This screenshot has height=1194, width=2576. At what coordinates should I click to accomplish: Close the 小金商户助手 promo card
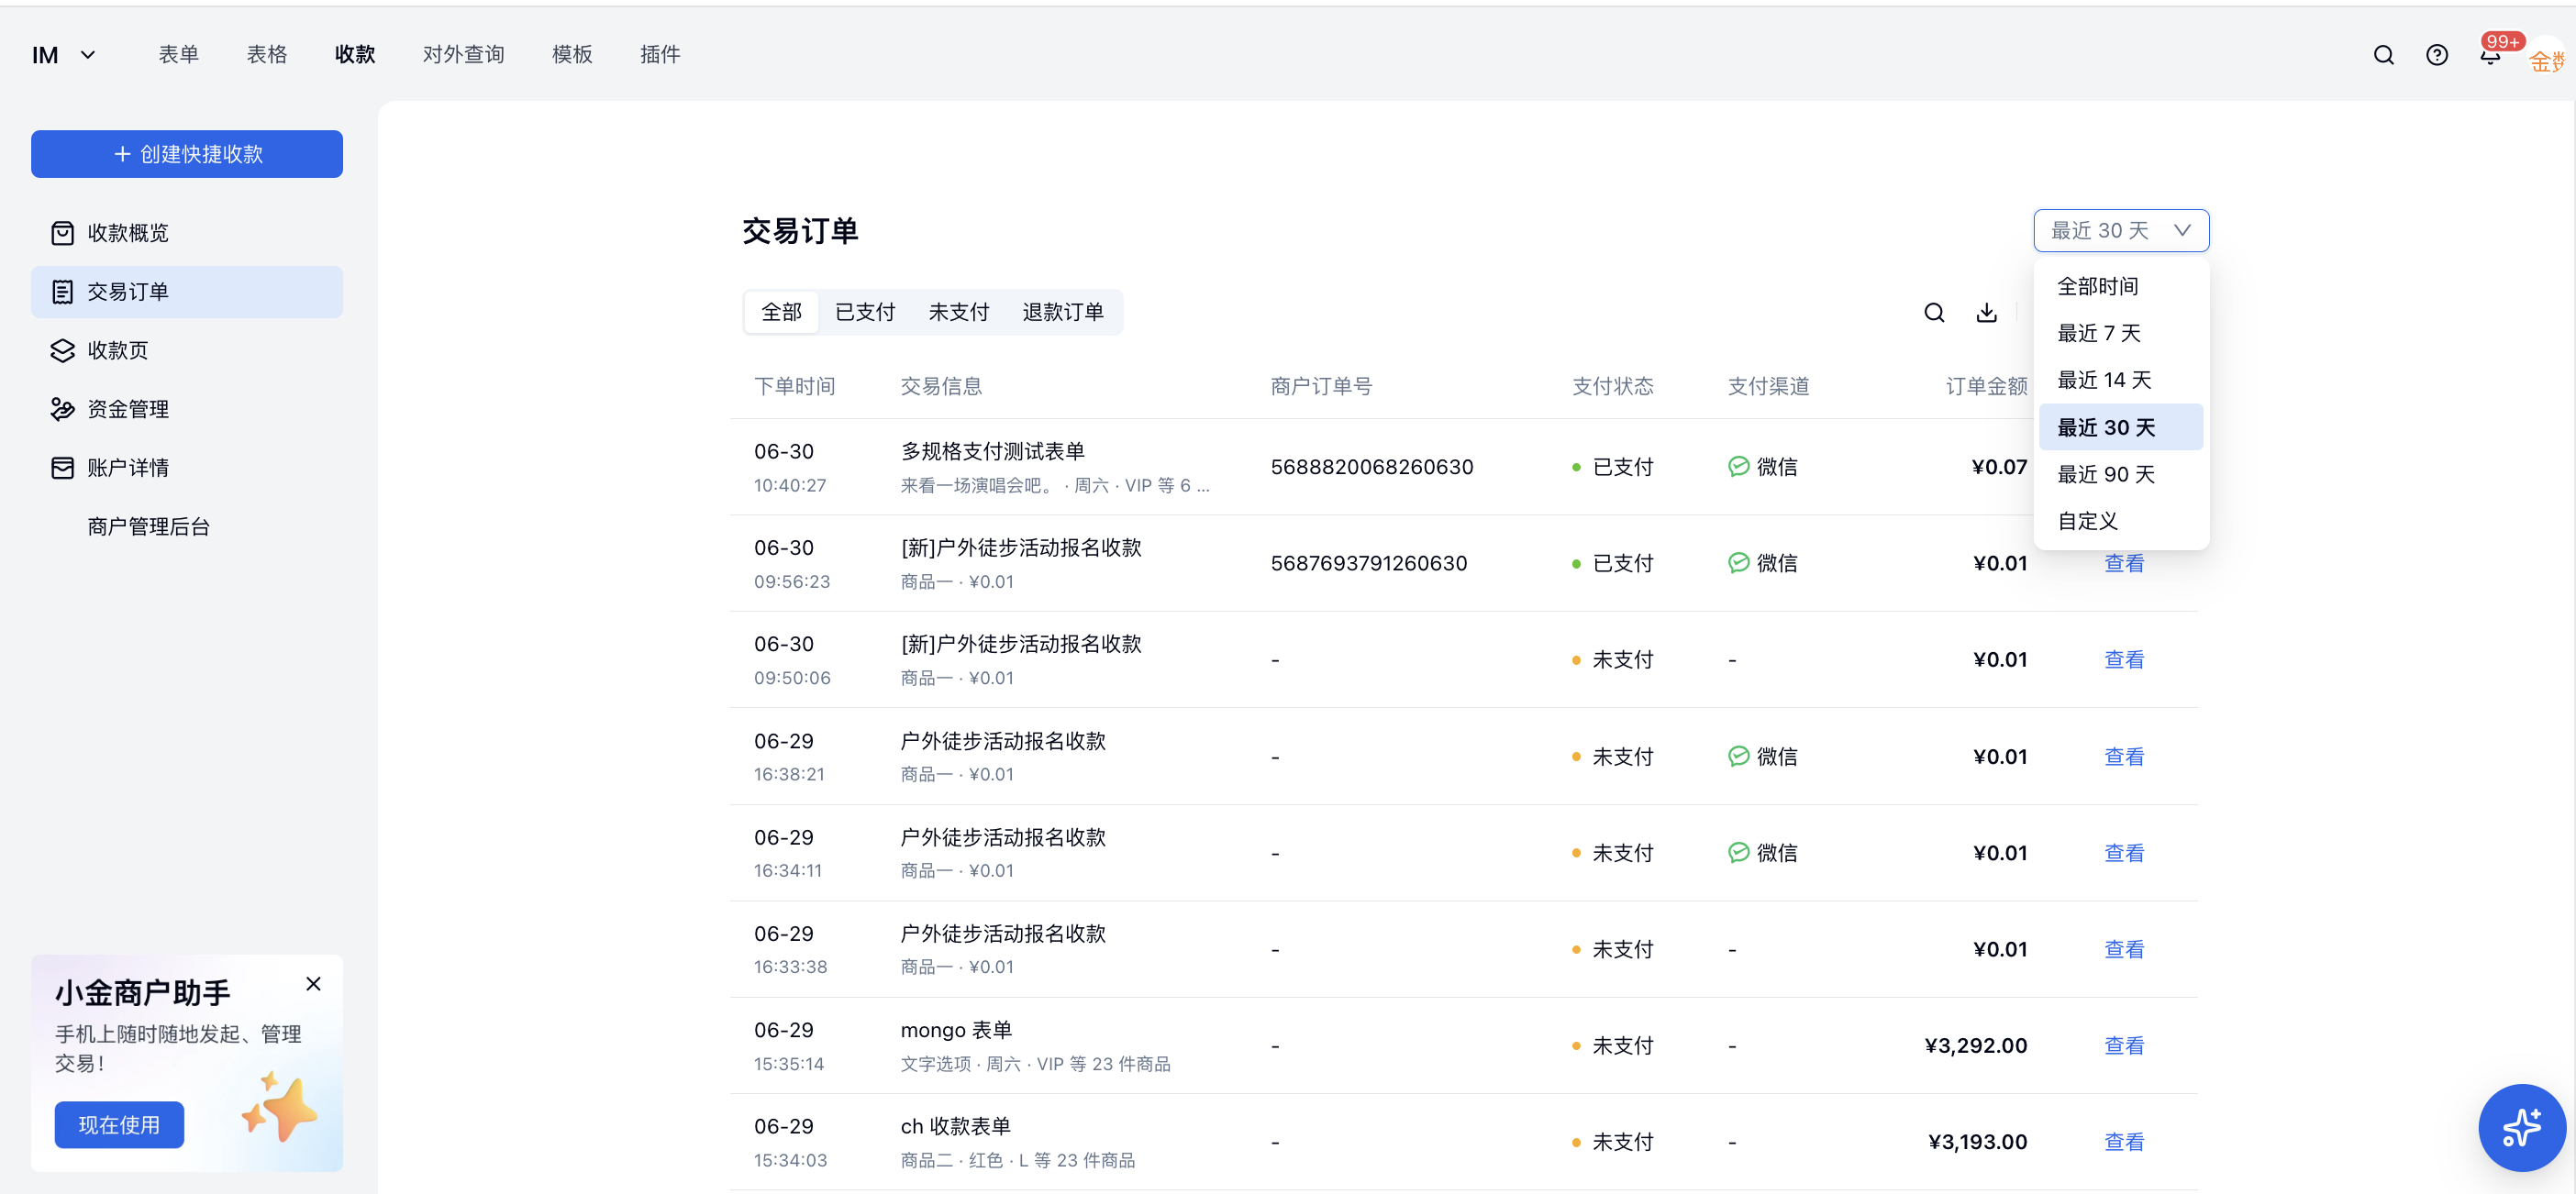(x=313, y=984)
